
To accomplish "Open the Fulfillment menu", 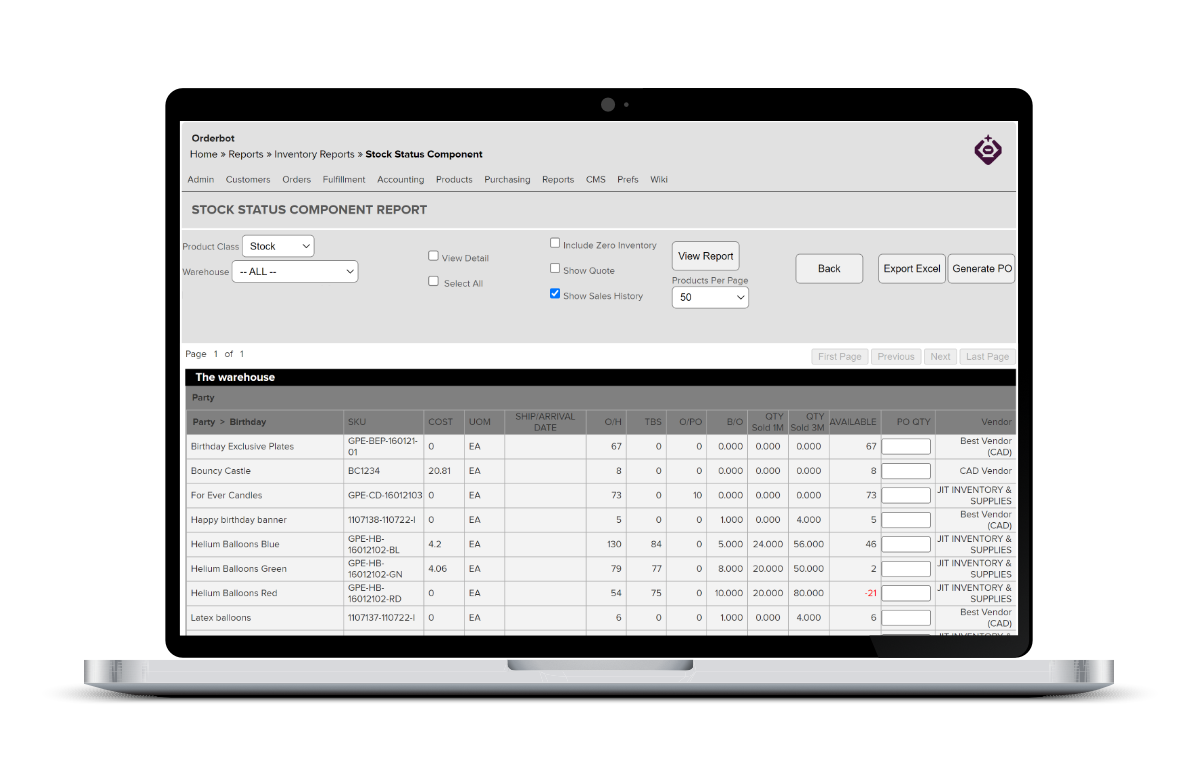I will point(343,179).
